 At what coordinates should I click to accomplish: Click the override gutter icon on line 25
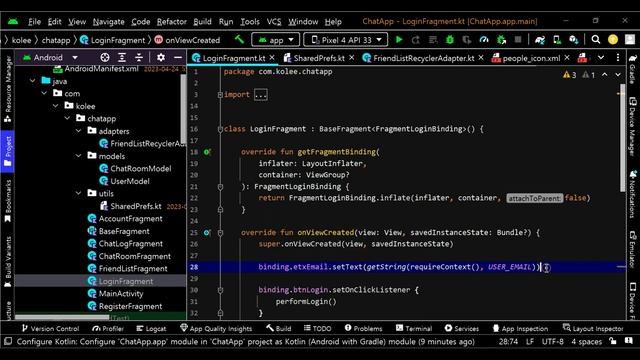pyautogui.click(x=207, y=232)
